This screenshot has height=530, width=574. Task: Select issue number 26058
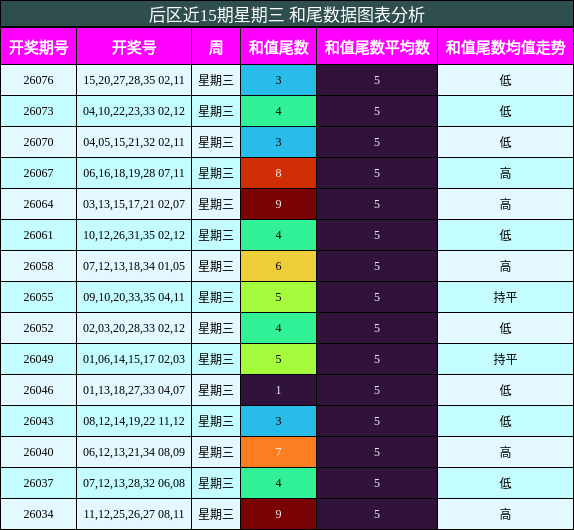38,266
